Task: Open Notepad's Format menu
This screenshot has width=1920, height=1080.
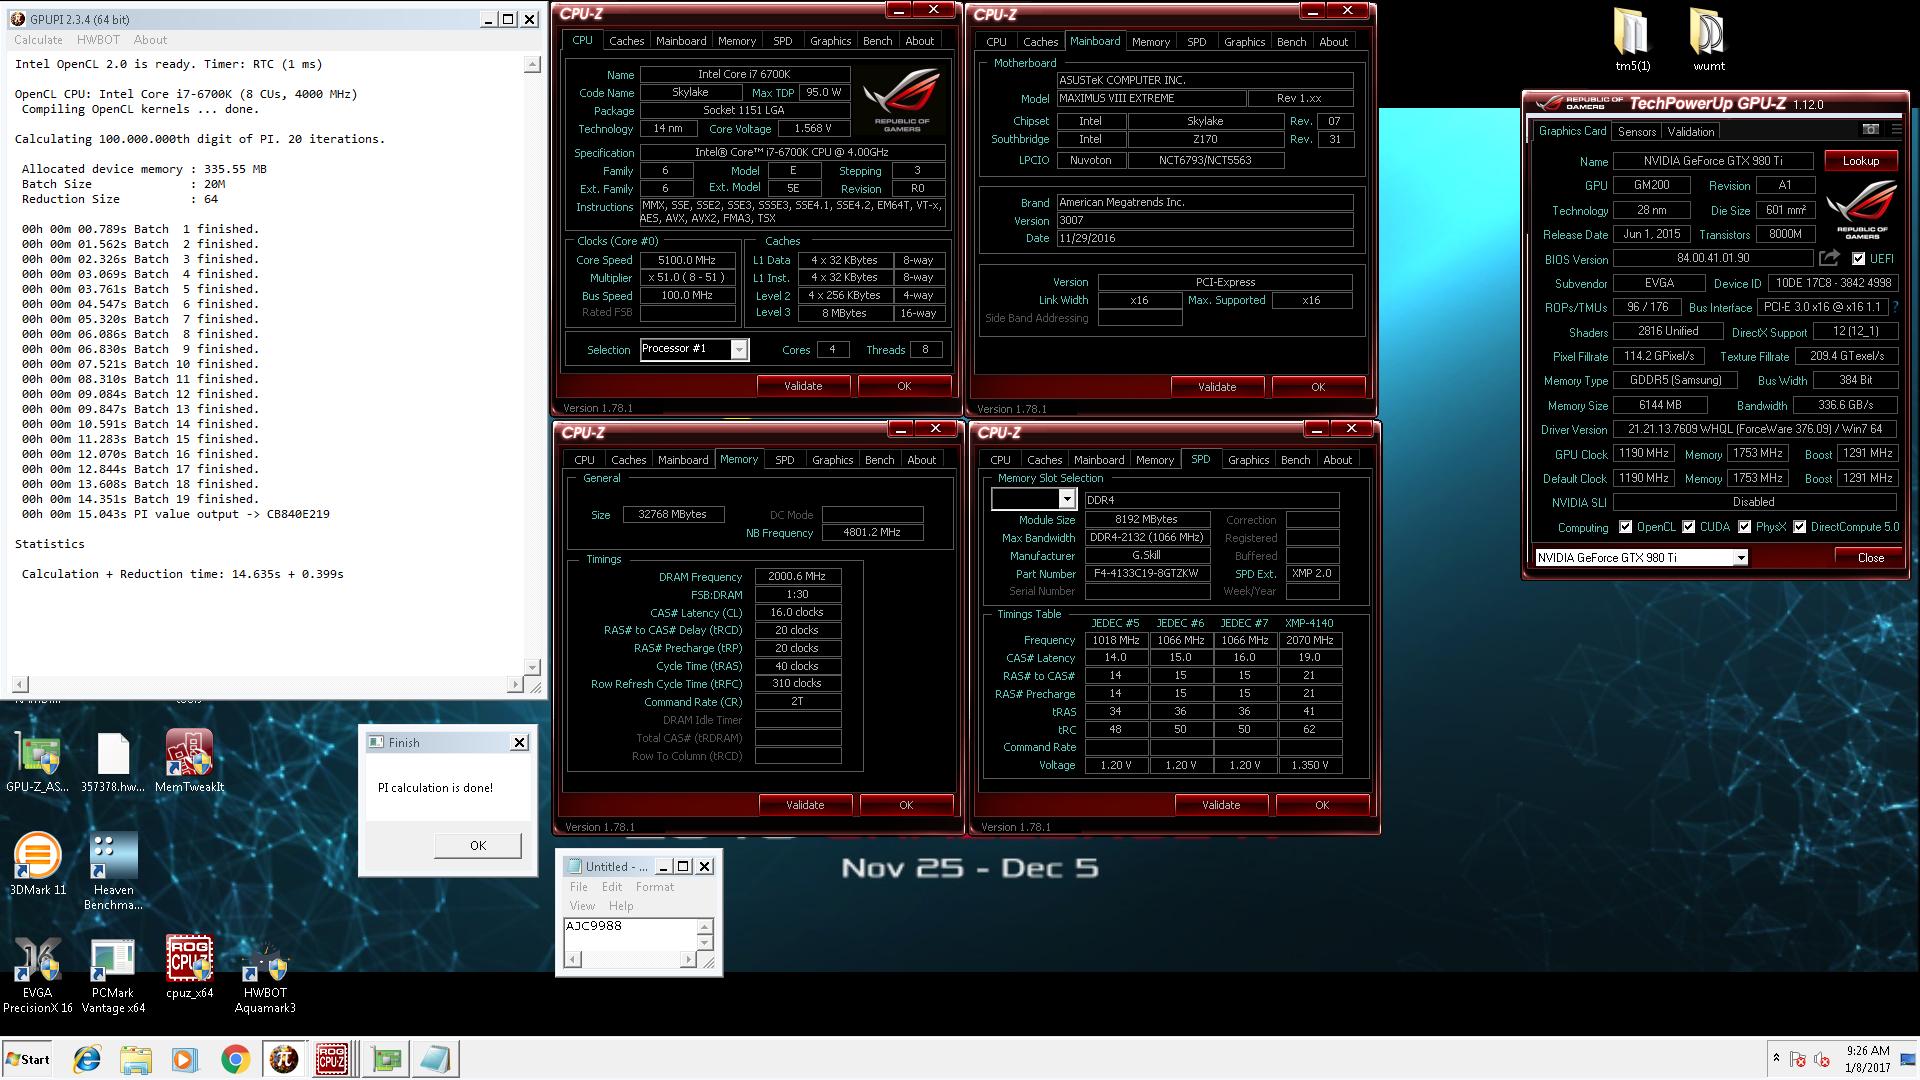Action: click(655, 887)
